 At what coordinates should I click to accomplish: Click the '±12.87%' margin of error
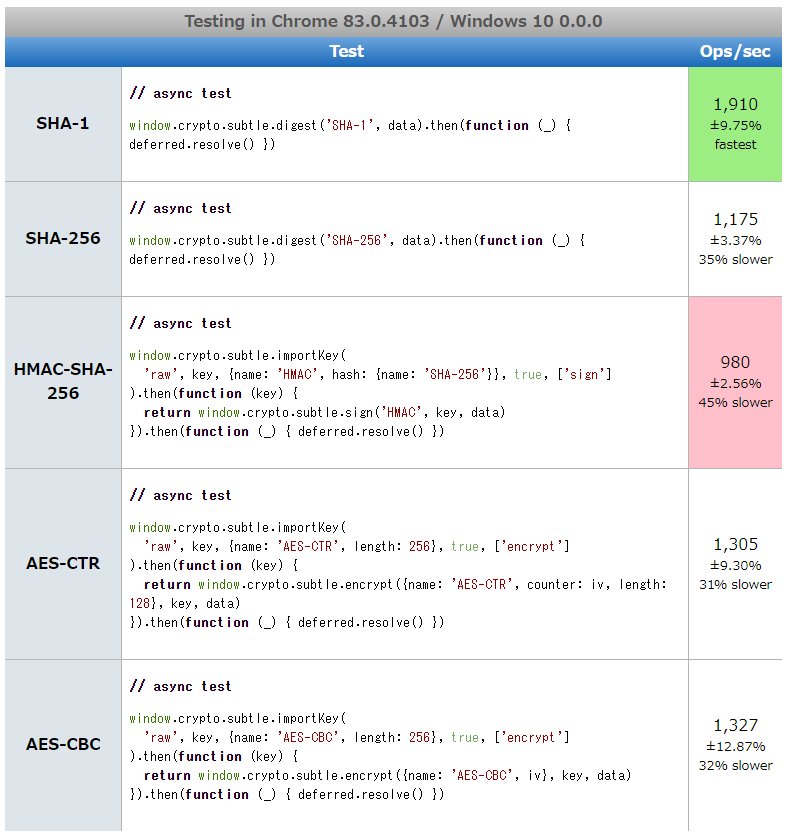click(735, 746)
